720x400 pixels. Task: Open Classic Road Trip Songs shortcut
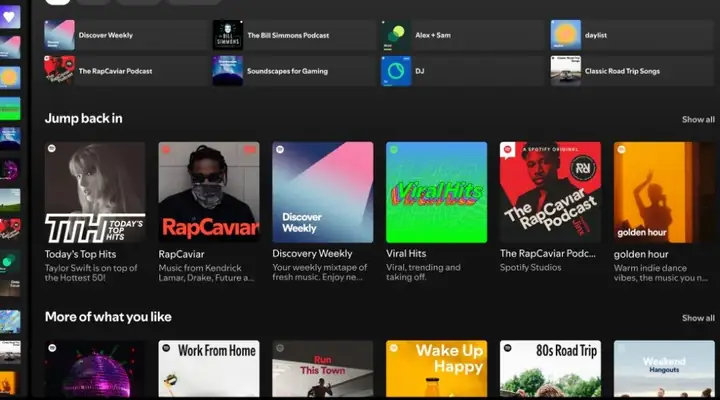tap(632, 71)
